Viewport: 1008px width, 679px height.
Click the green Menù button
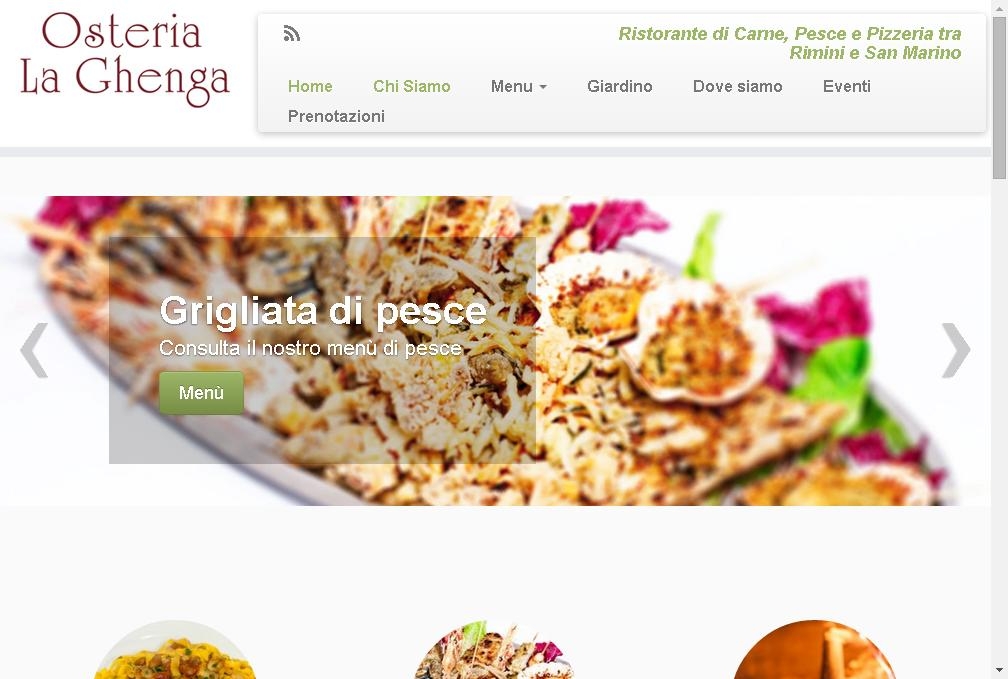pyautogui.click(x=201, y=392)
